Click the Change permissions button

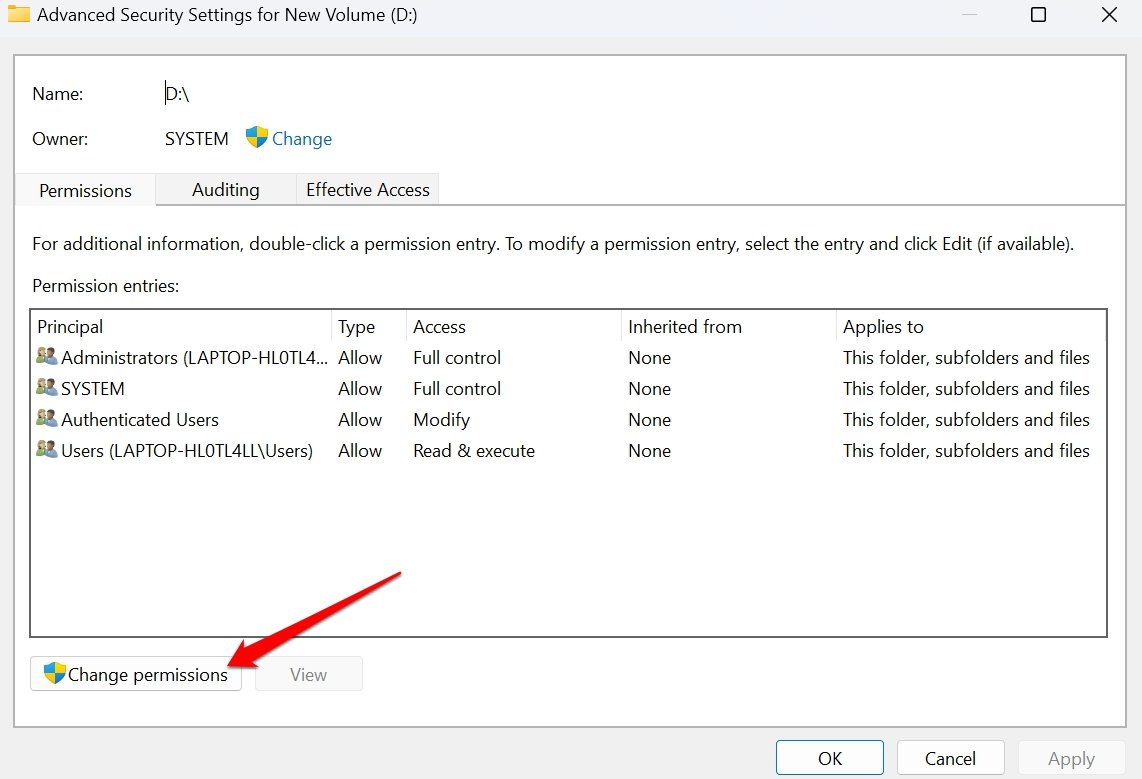click(x=136, y=675)
